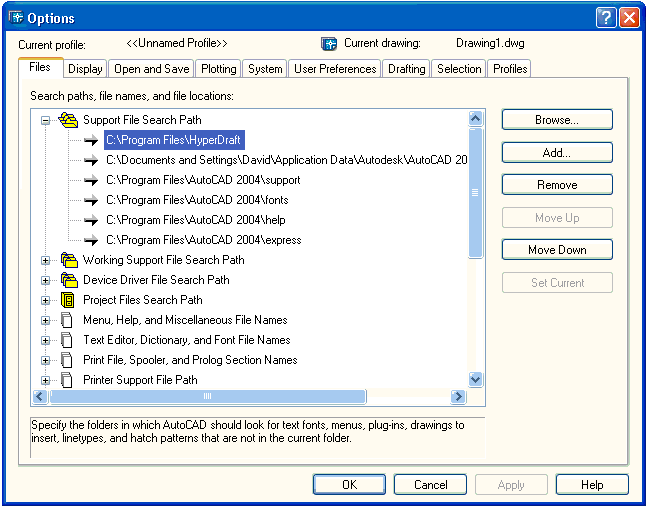Screen dimensions: 648x506
Task: Switch to the Display tab
Action: point(85,69)
